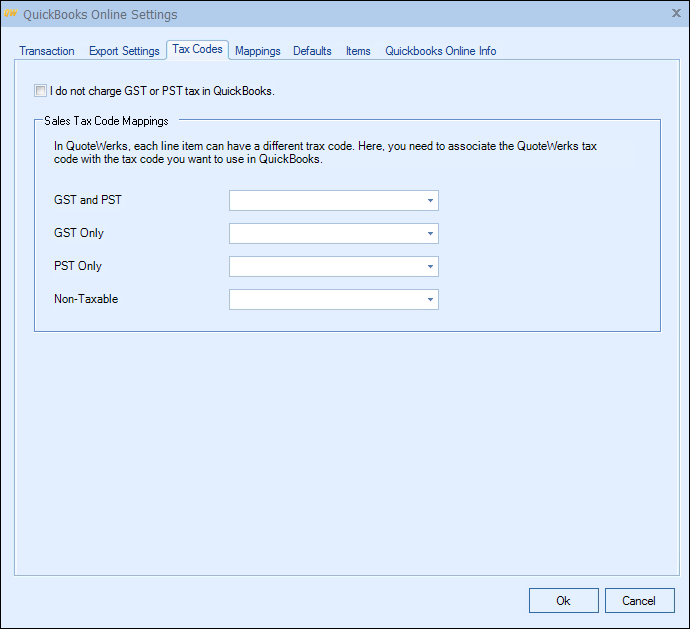
Task: Close the QuickBooks Online Settings dialog
Action: tap(676, 13)
